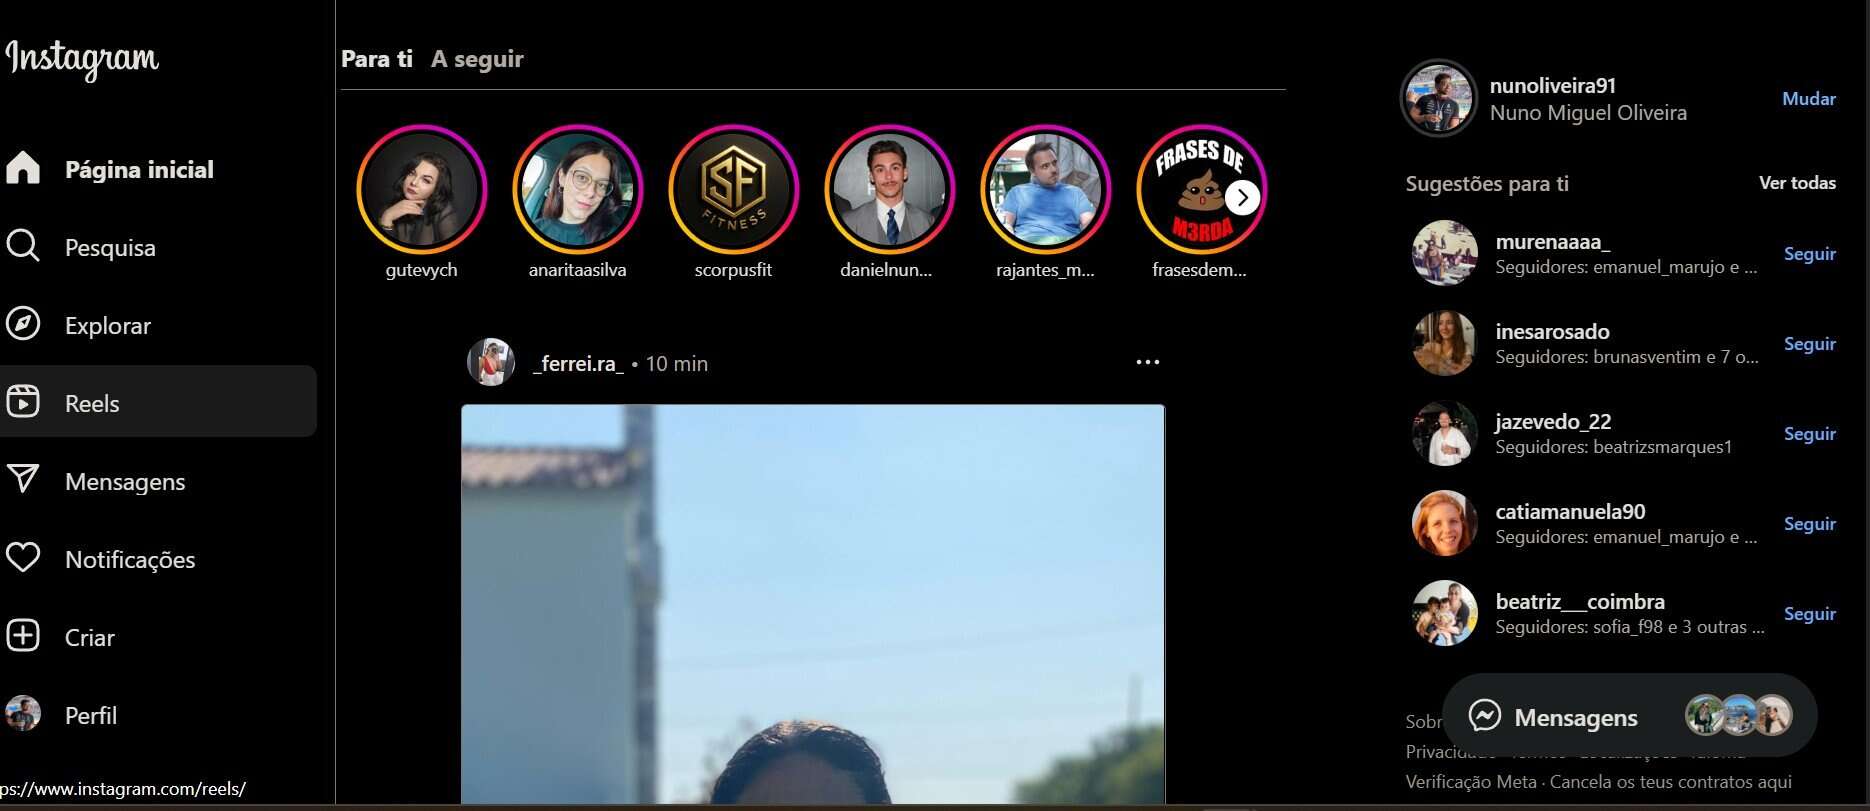Click the Instagram logo
Image resolution: width=1870 pixels, height=811 pixels.
click(82, 58)
